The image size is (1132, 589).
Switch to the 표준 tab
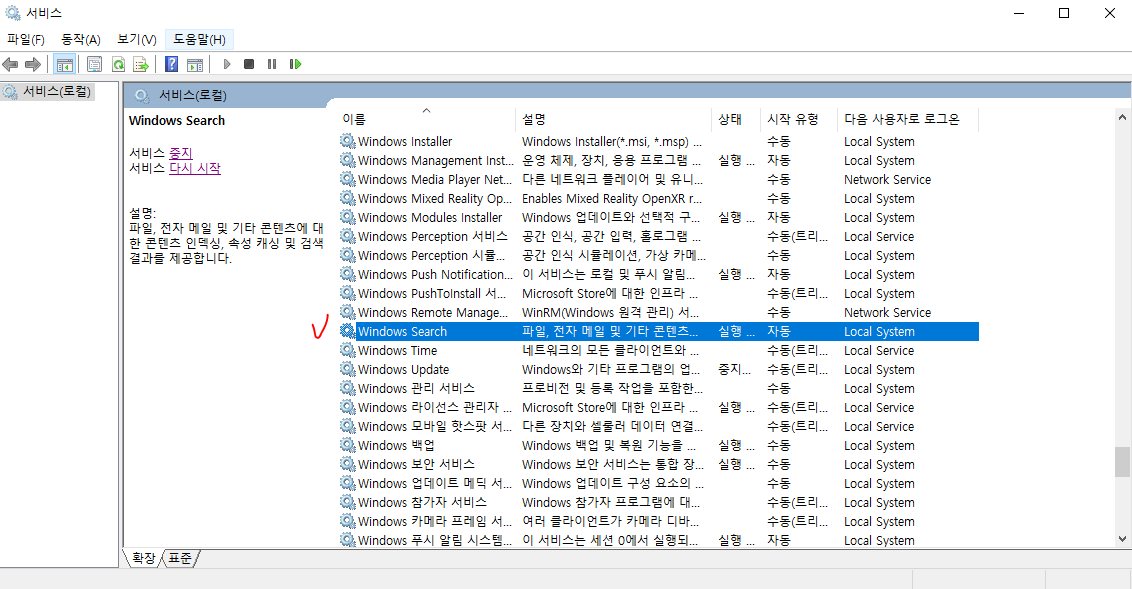coord(180,558)
